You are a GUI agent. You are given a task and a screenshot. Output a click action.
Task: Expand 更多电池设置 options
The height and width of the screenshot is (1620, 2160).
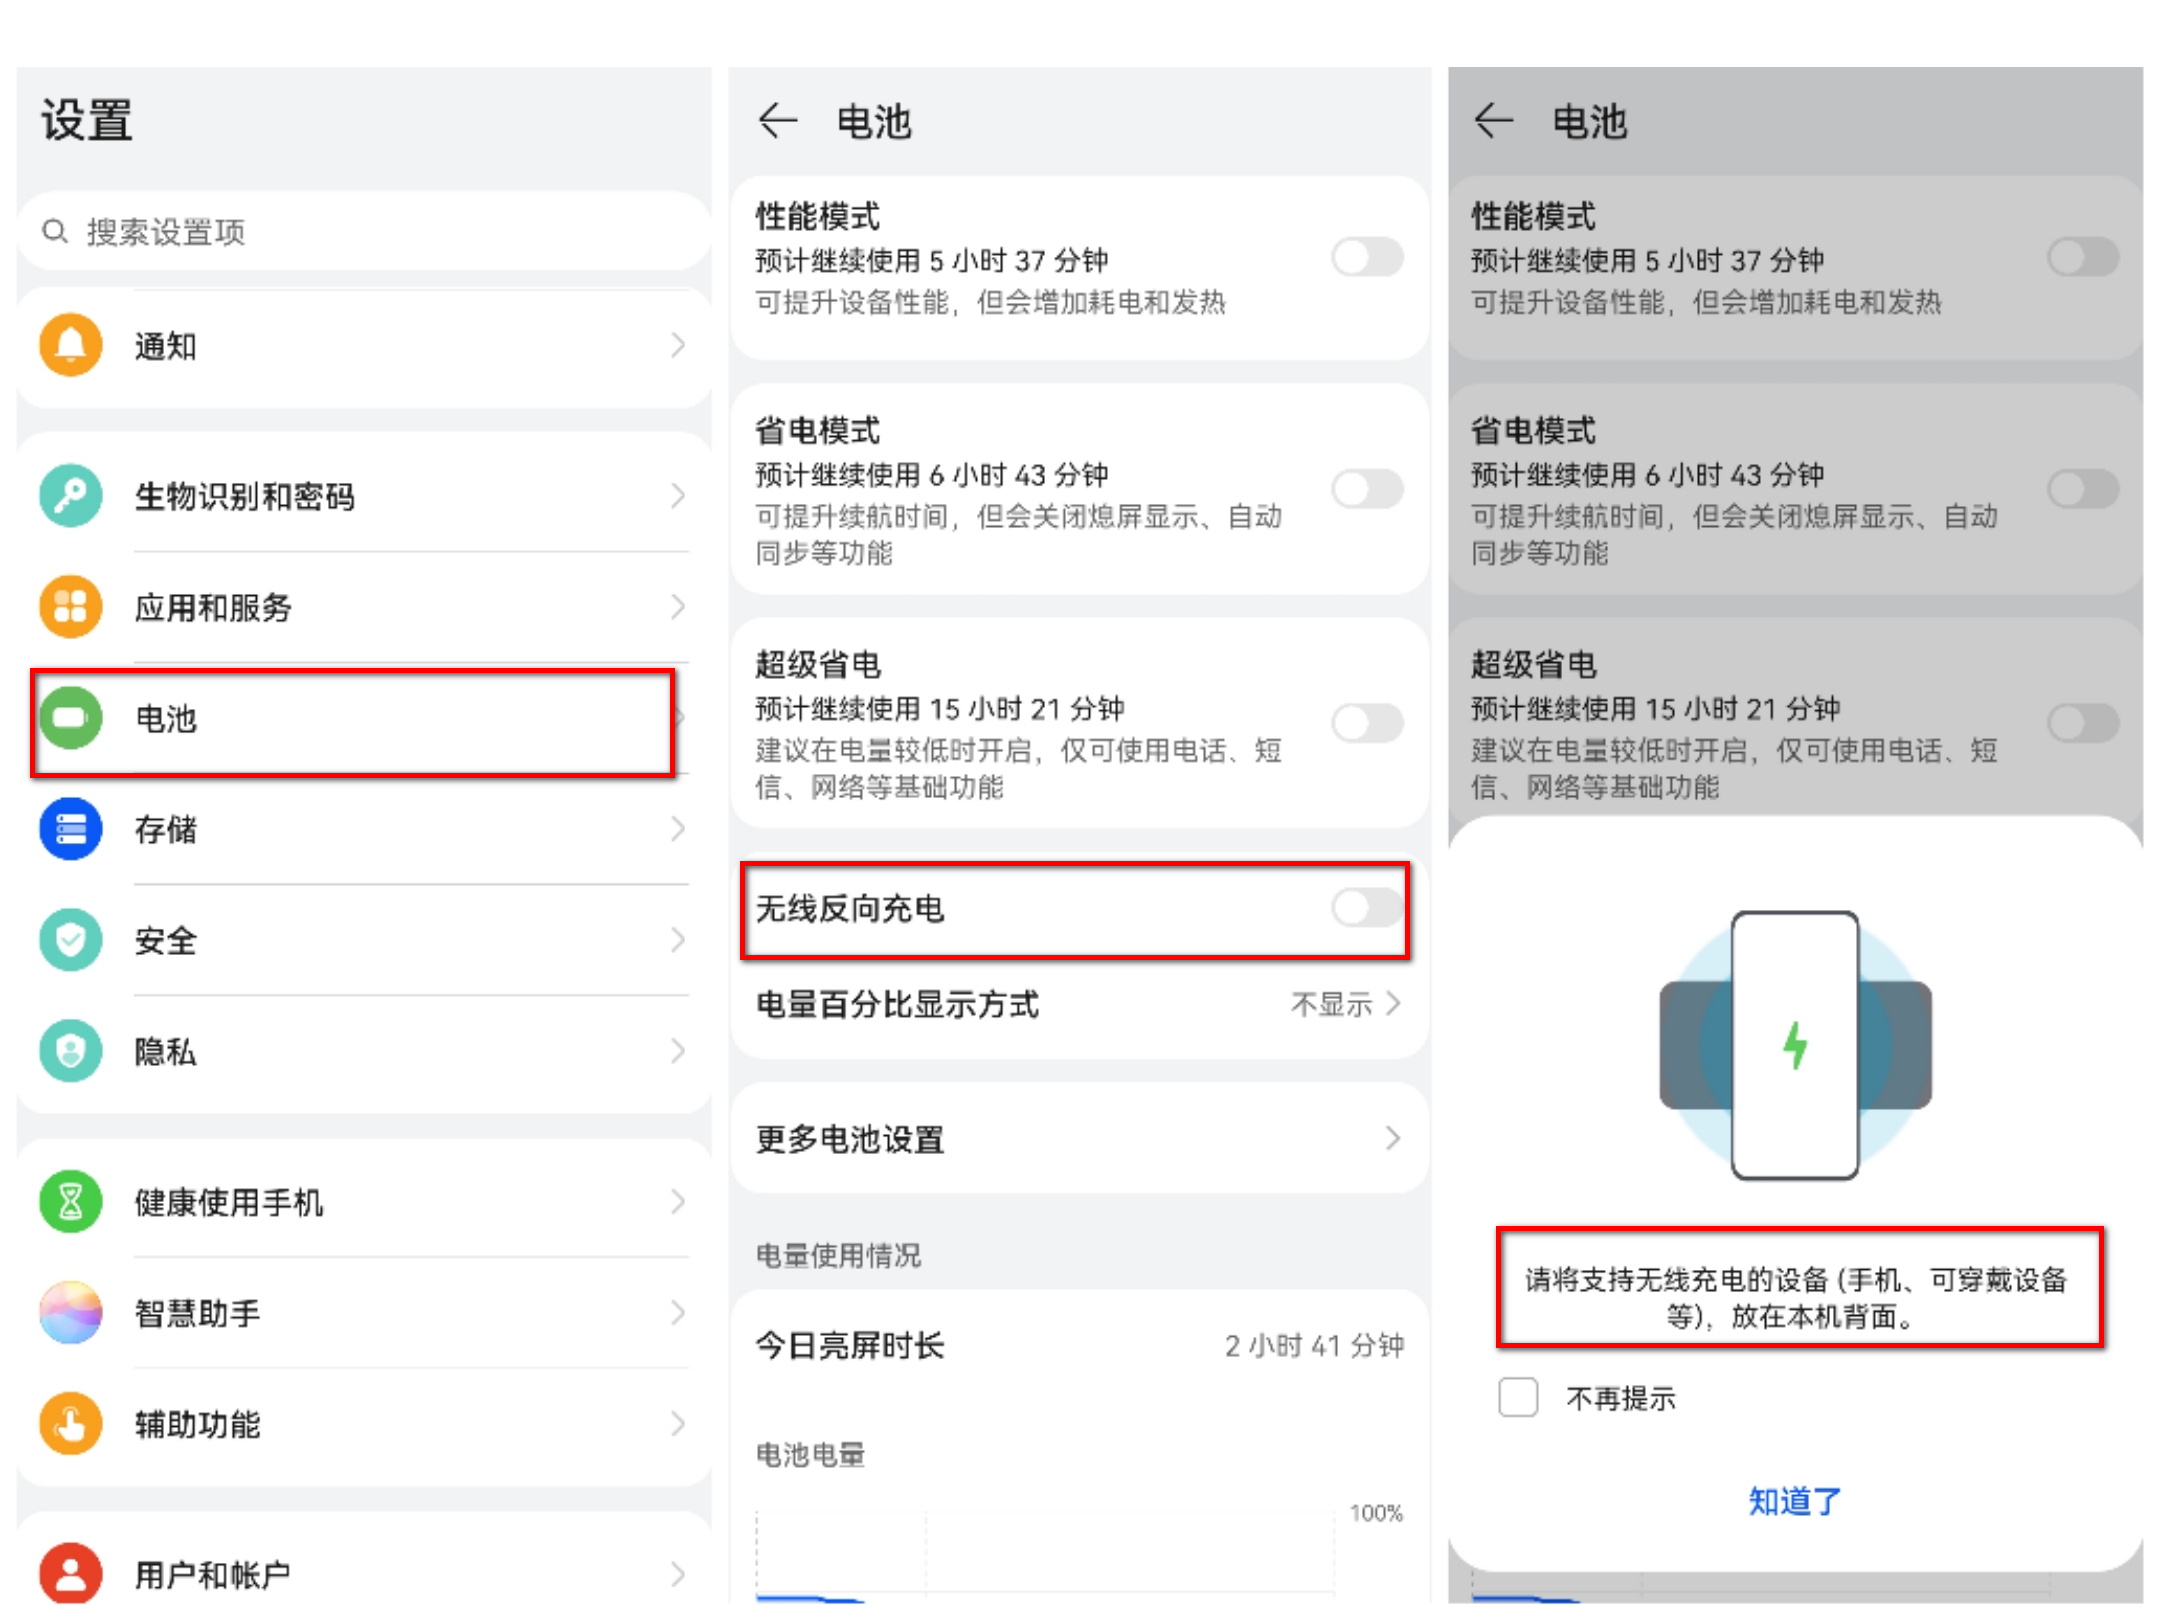pyautogui.click(x=1080, y=1138)
